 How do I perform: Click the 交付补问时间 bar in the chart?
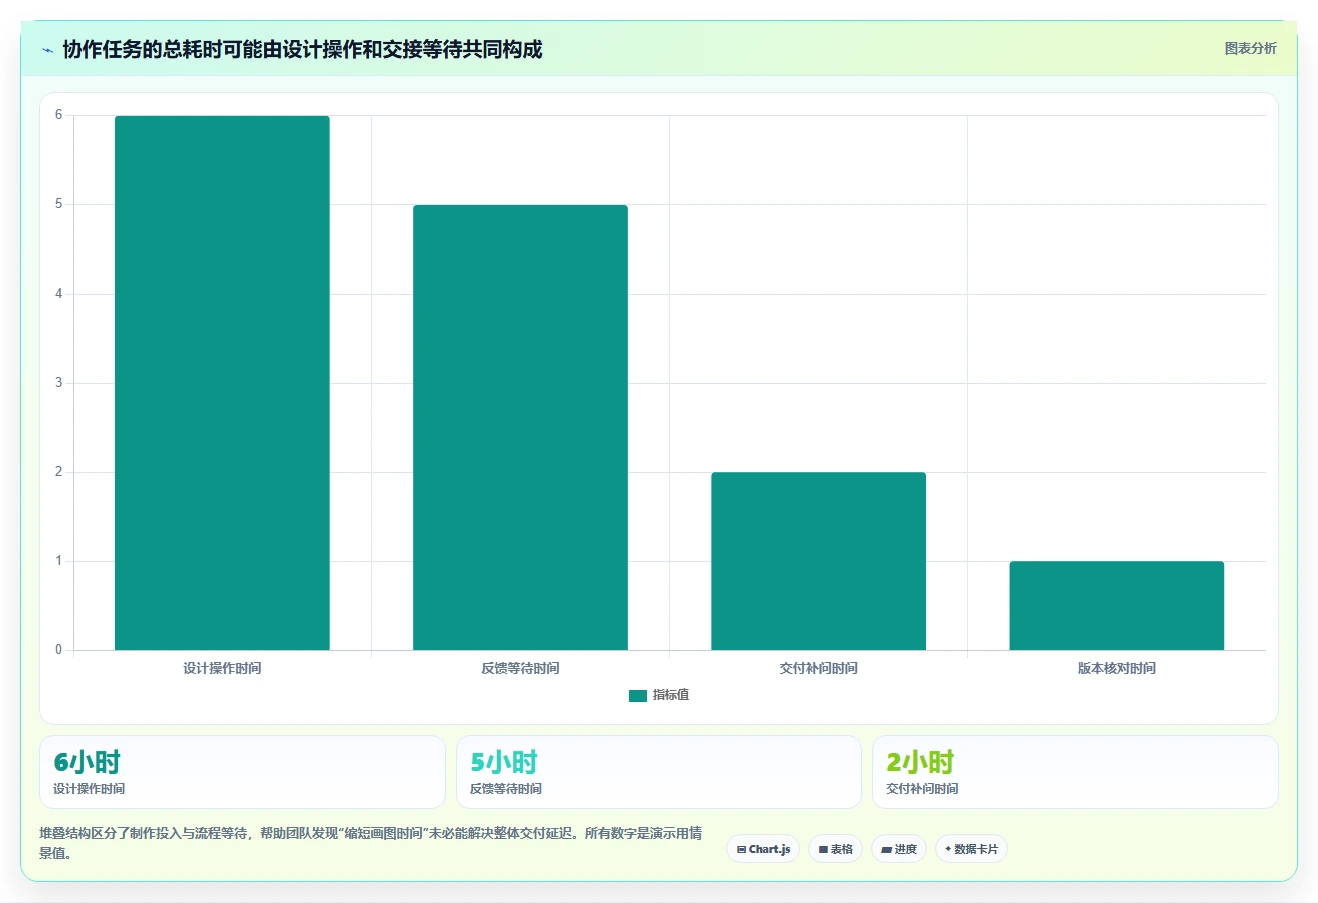coord(818,561)
